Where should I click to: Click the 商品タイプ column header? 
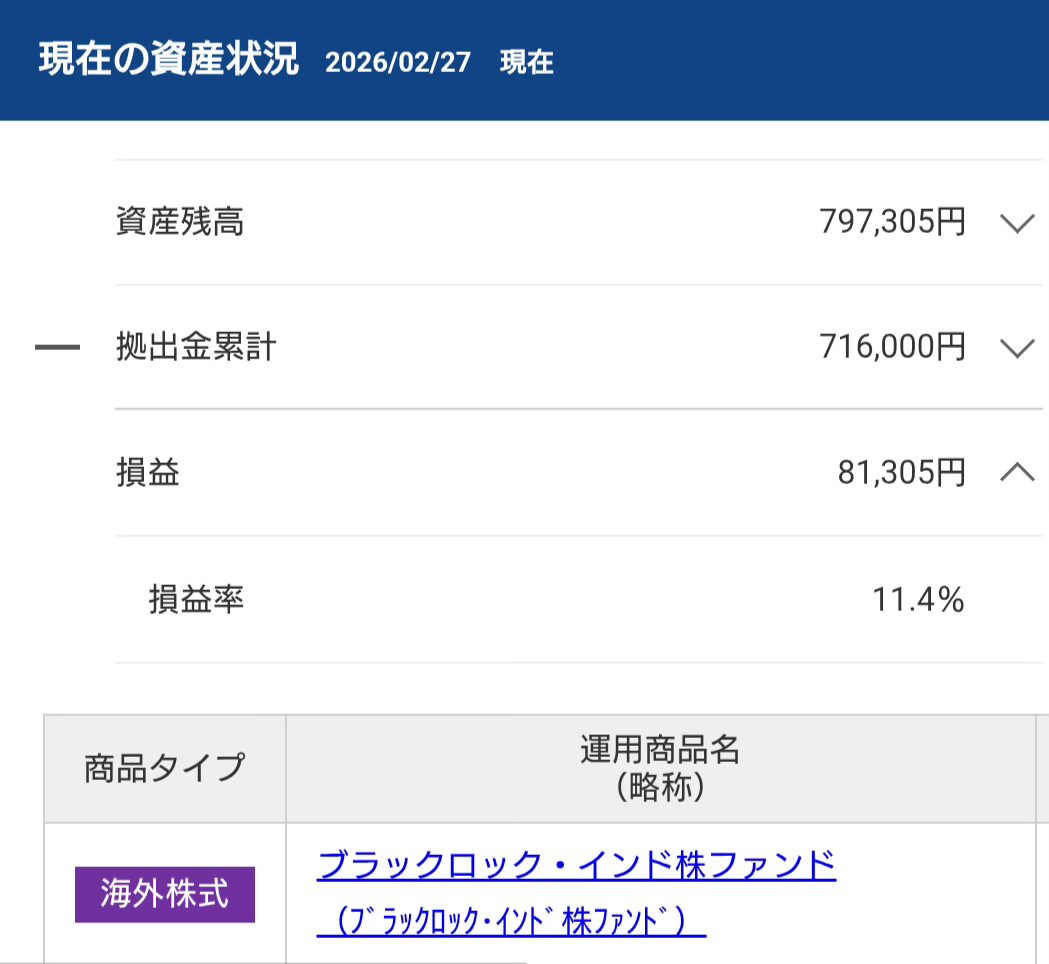(165, 768)
